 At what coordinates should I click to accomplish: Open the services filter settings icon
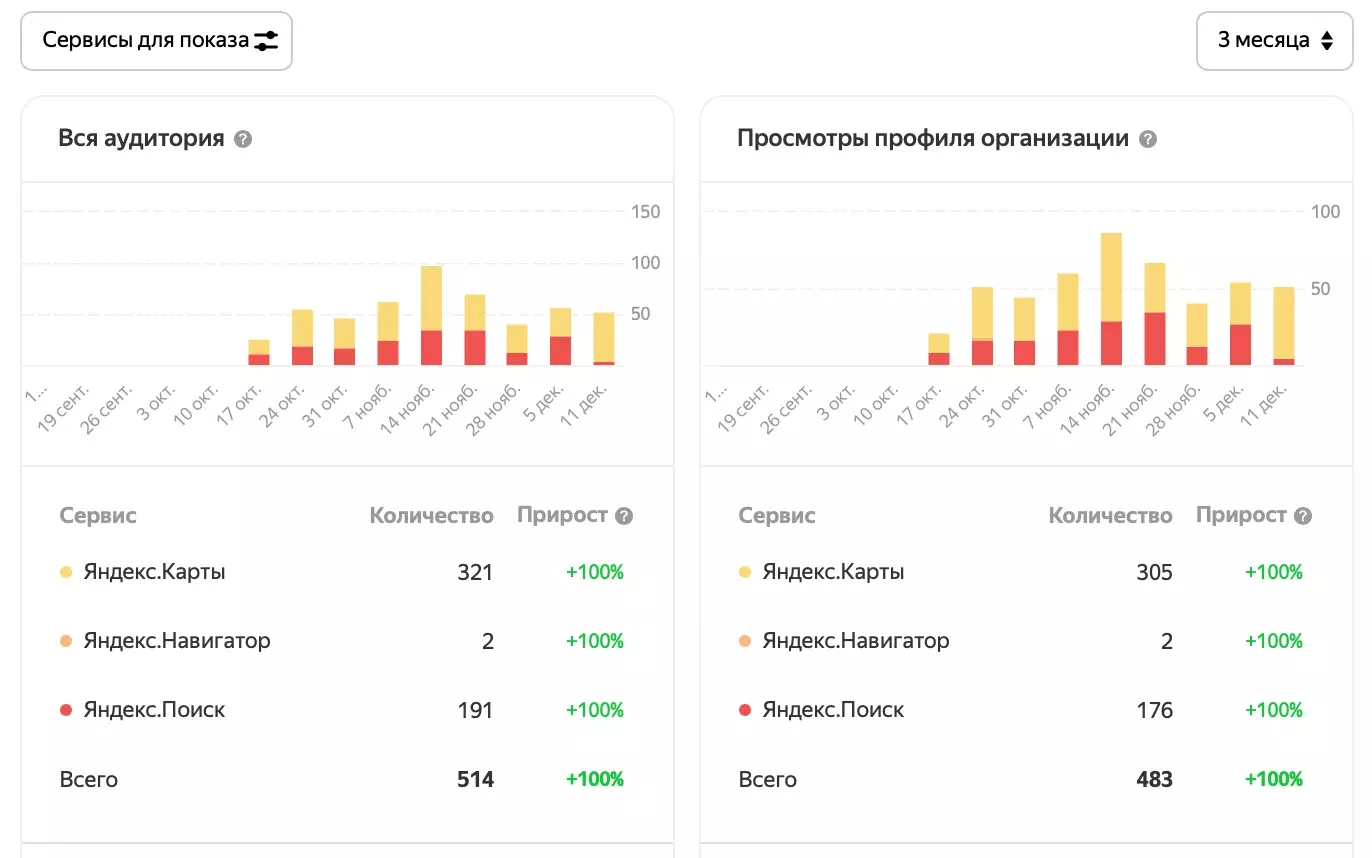pos(266,41)
